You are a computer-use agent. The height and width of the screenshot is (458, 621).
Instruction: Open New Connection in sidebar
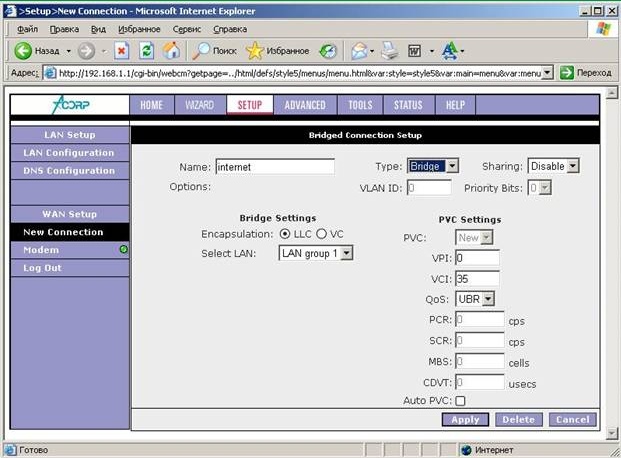click(x=70, y=232)
